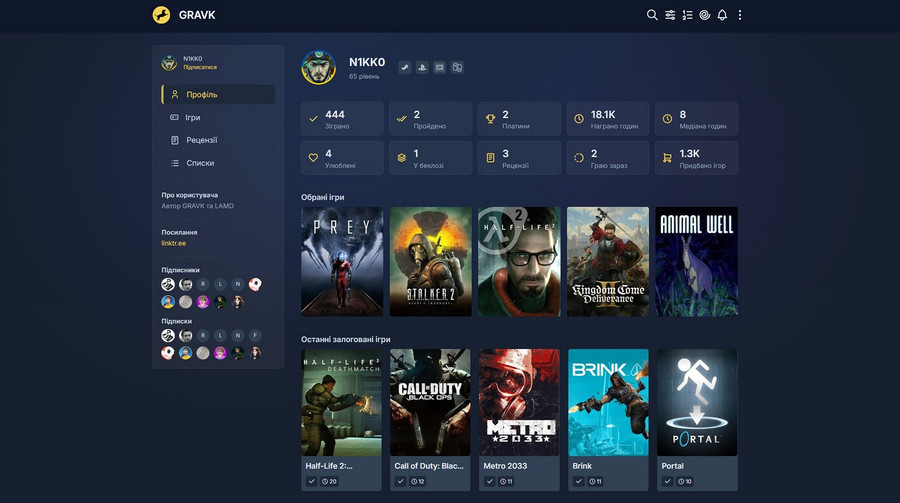
Task: Open the 1 У беклозі stat card
Action: click(430, 158)
